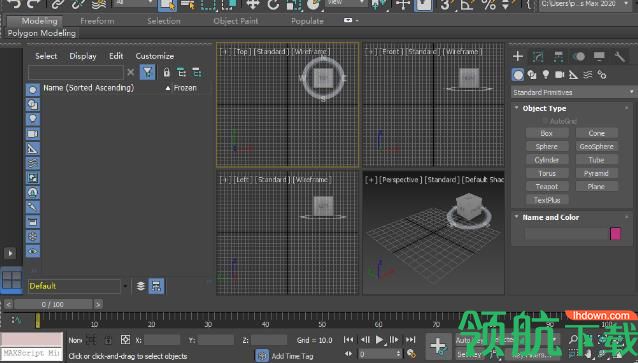The image size is (638, 363).
Task: Toggle Display Lights in Scene Explorer sidebar
Action: (x=33, y=119)
